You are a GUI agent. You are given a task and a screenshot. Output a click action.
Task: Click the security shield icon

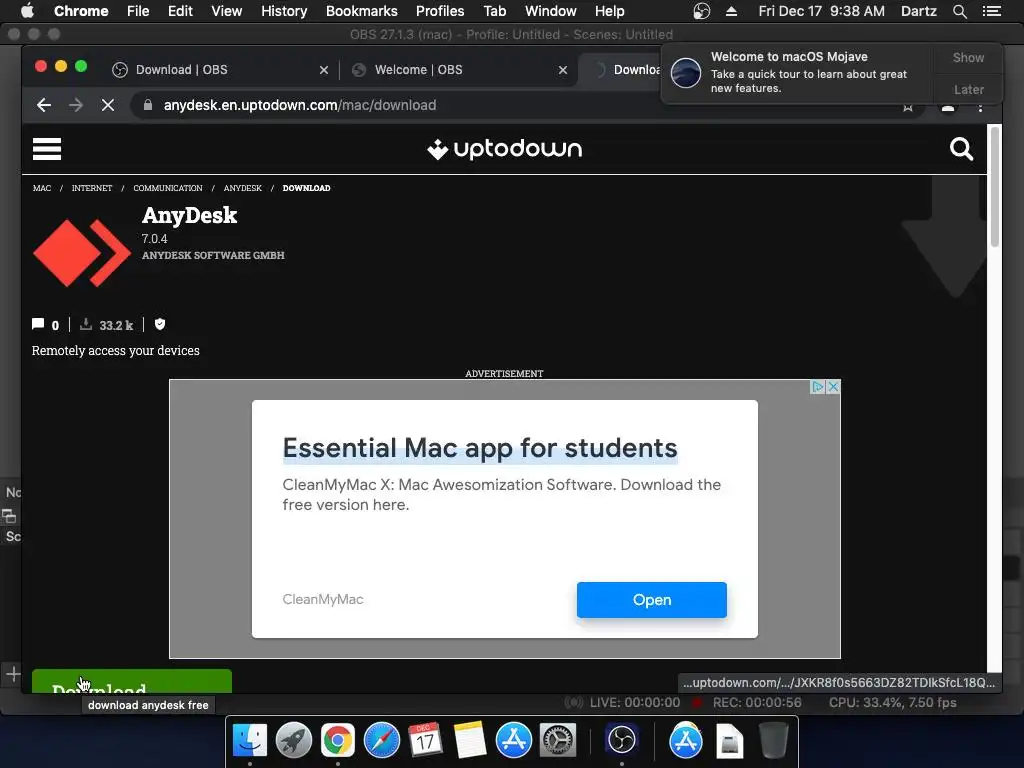click(160, 324)
